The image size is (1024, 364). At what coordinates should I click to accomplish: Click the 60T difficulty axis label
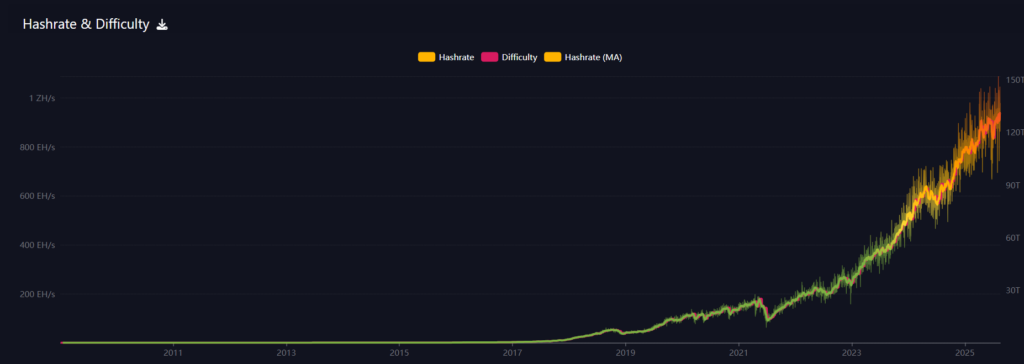(x=1014, y=237)
